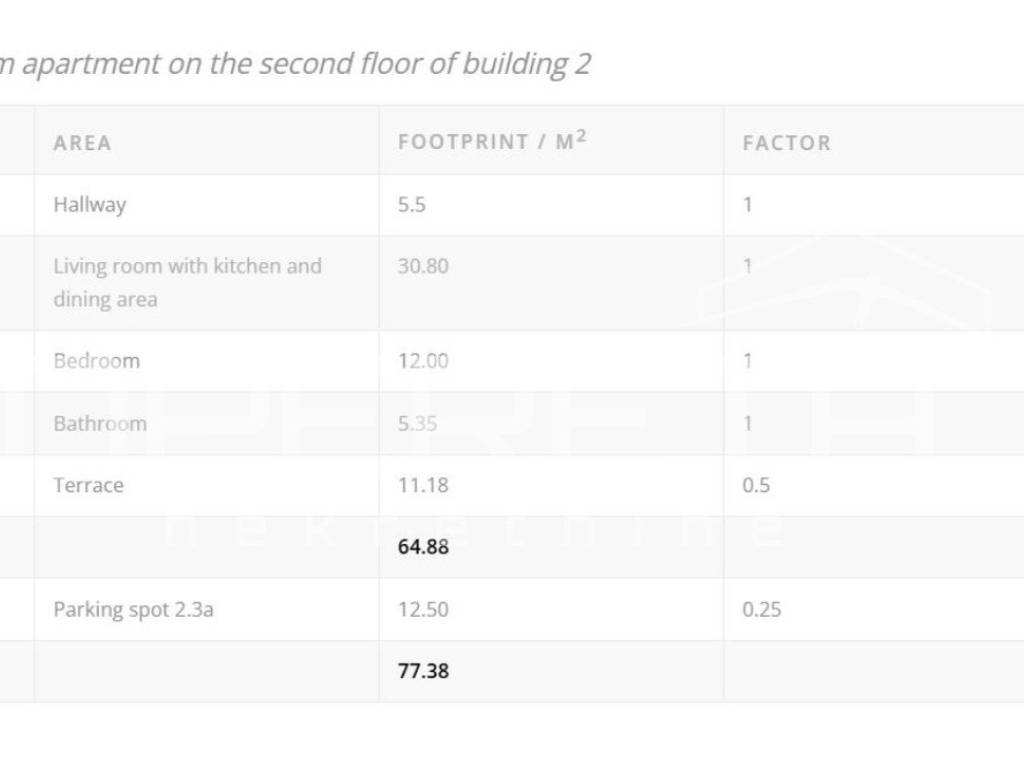Select the 12.00 footprint value

pyautogui.click(x=423, y=361)
